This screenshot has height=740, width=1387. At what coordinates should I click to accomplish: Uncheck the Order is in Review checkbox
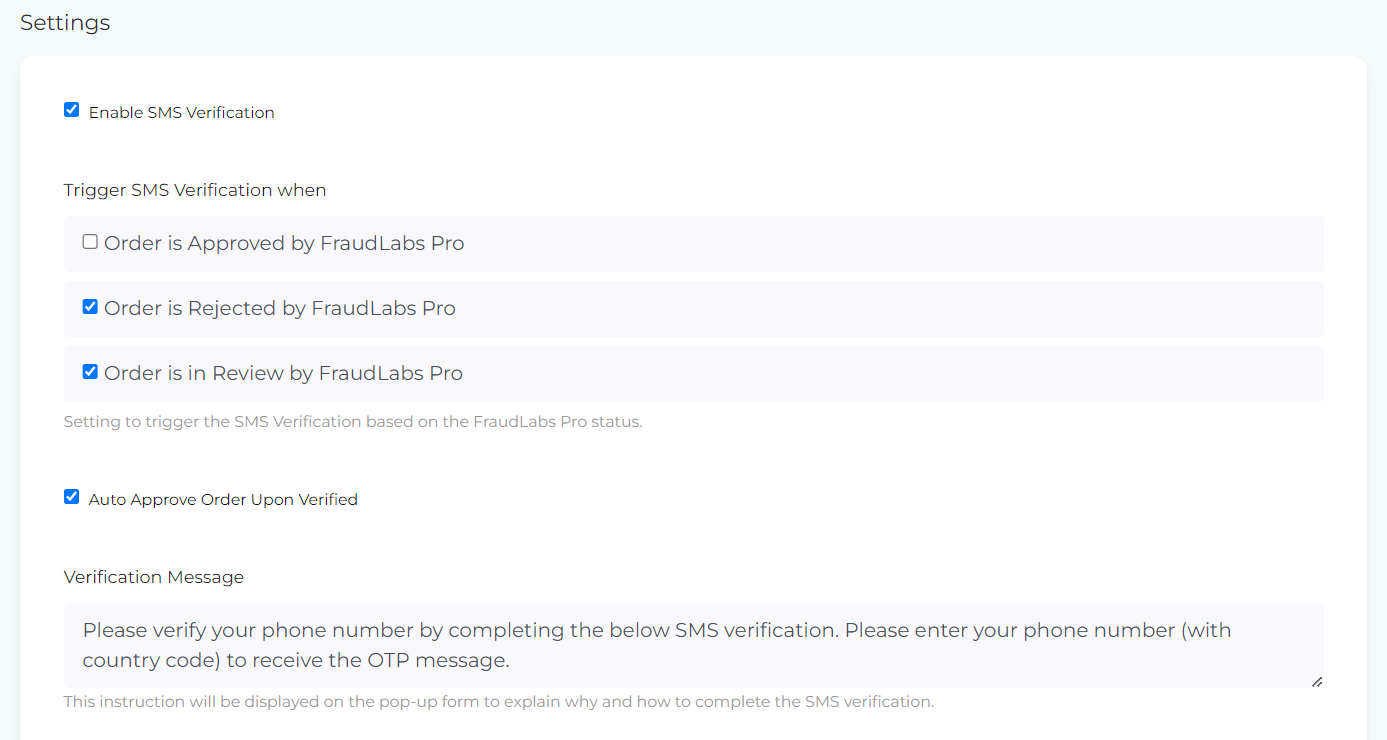(x=90, y=371)
